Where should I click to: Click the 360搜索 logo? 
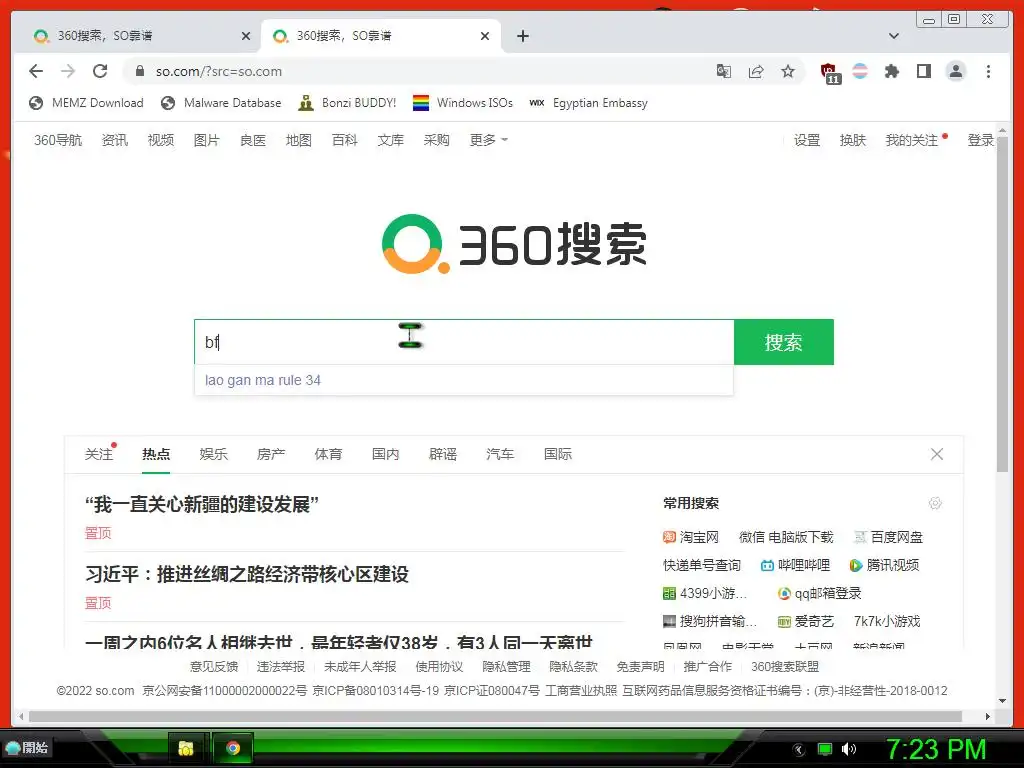click(514, 244)
